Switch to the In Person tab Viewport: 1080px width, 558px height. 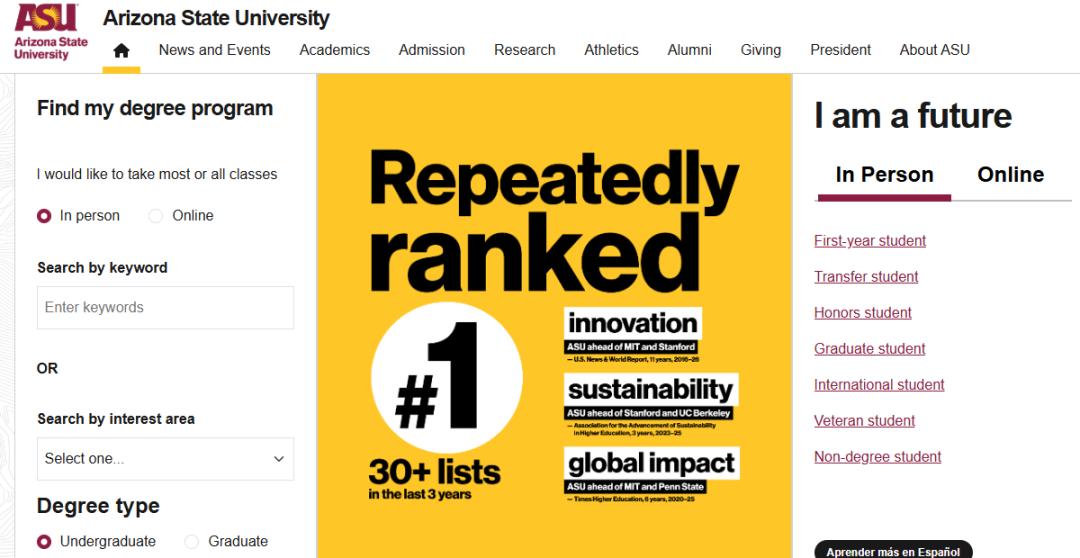[884, 175]
